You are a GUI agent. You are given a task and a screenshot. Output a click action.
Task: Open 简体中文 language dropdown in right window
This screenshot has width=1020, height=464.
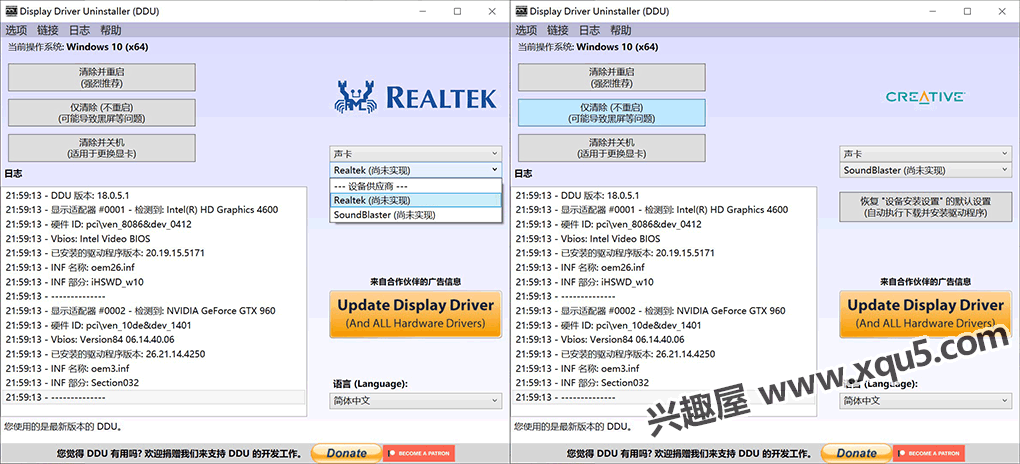925,401
